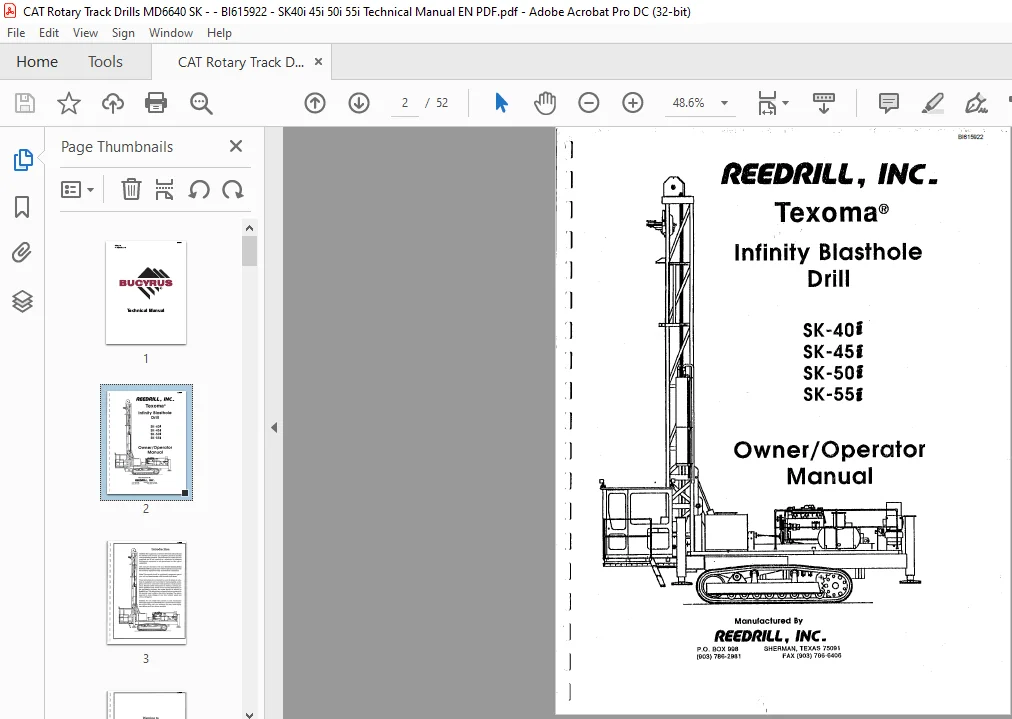Select page 1 Bucyrus thumbnail

146,292
